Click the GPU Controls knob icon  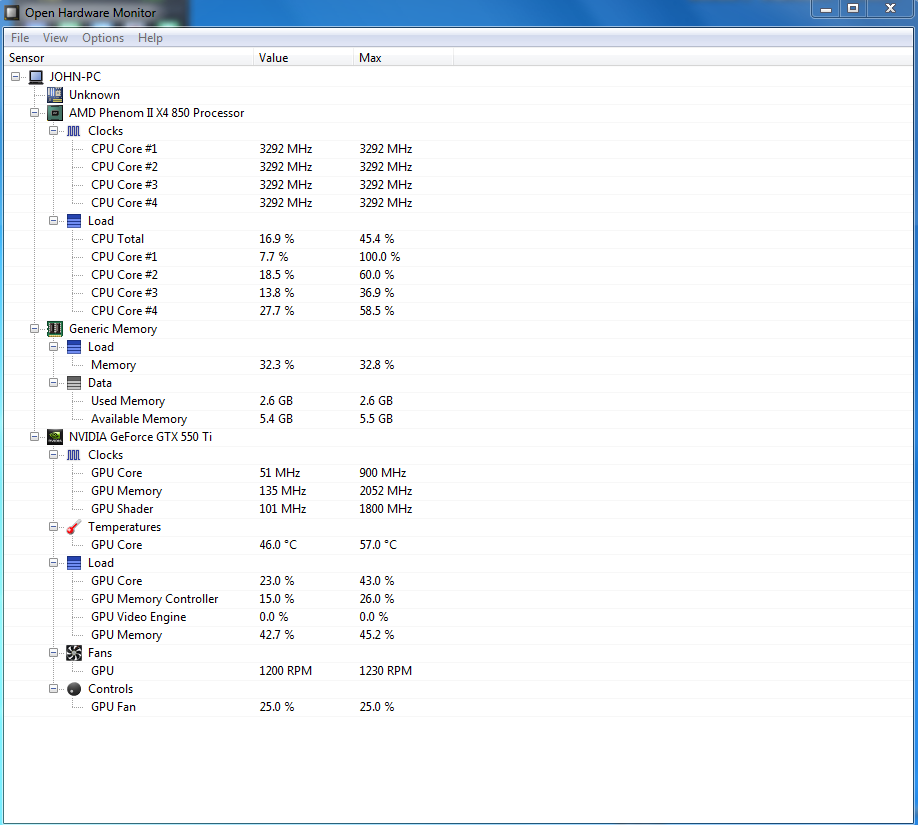[74, 689]
